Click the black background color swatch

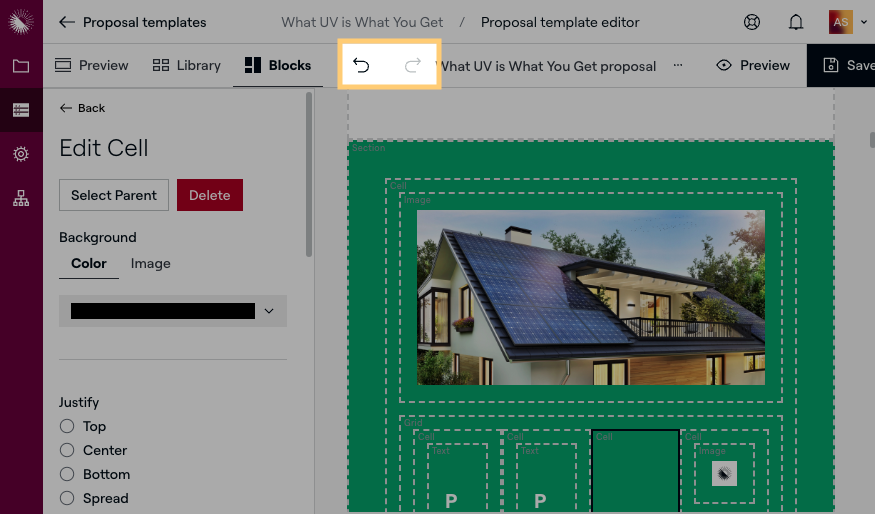(x=163, y=311)
